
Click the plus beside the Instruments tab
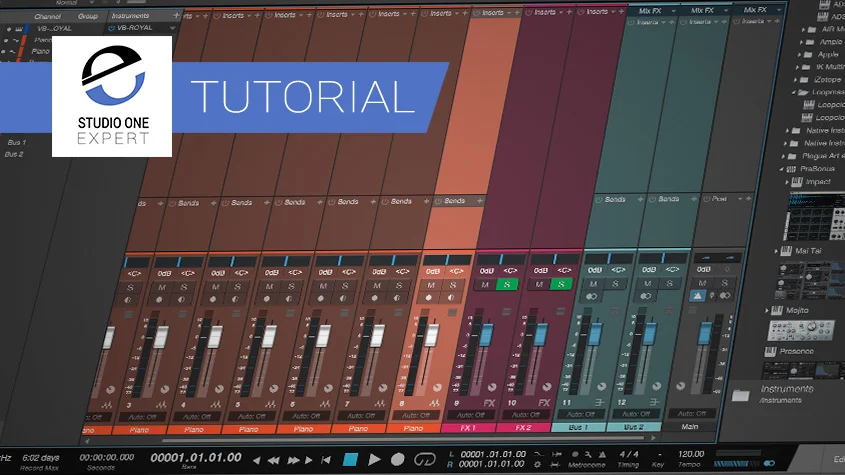[176, 15]
